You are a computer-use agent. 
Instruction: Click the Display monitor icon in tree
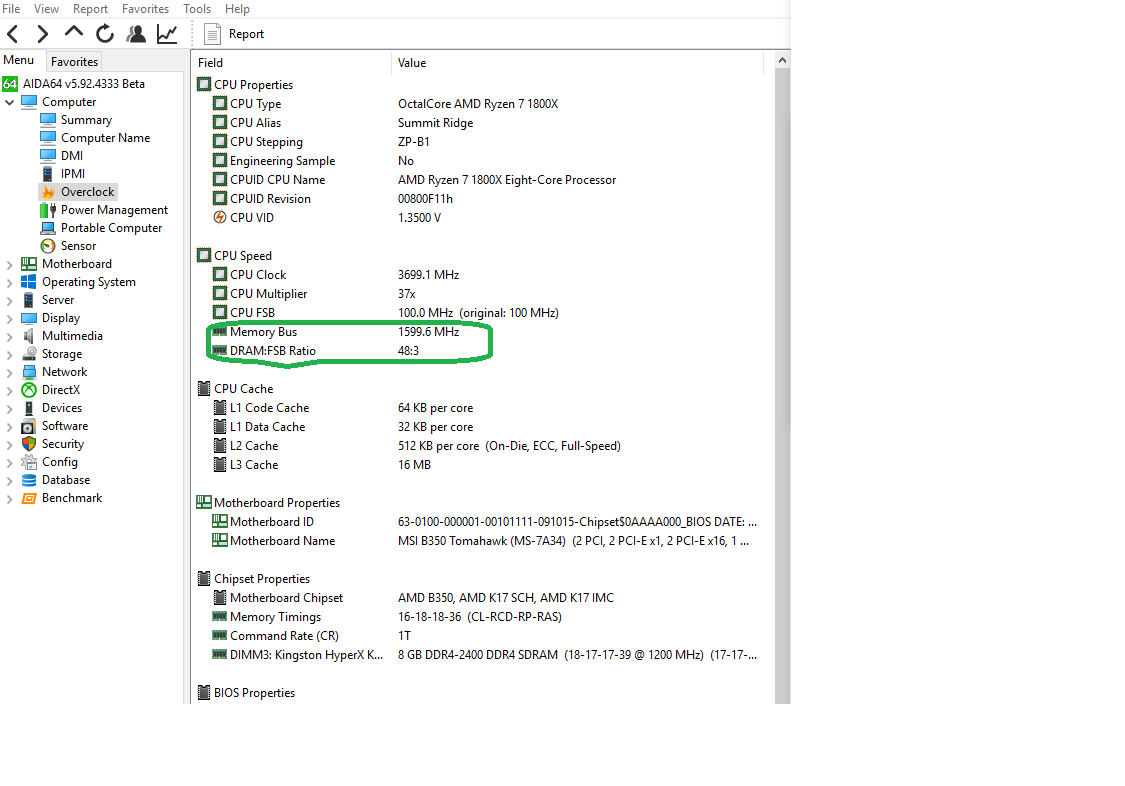coord(29,318)
